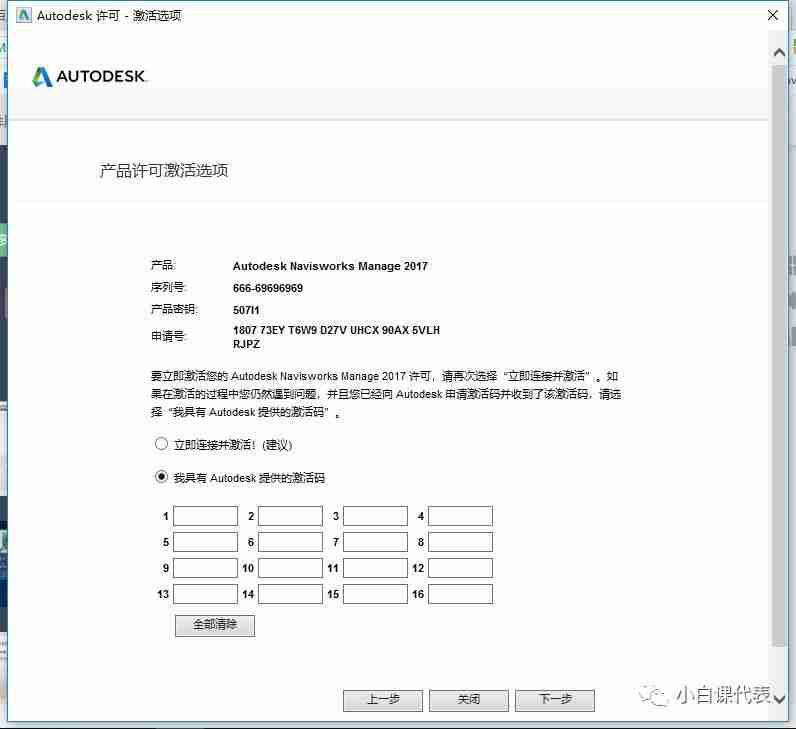
Task: Click serial number 666-69696969
Action: click(x=268, y=288)
